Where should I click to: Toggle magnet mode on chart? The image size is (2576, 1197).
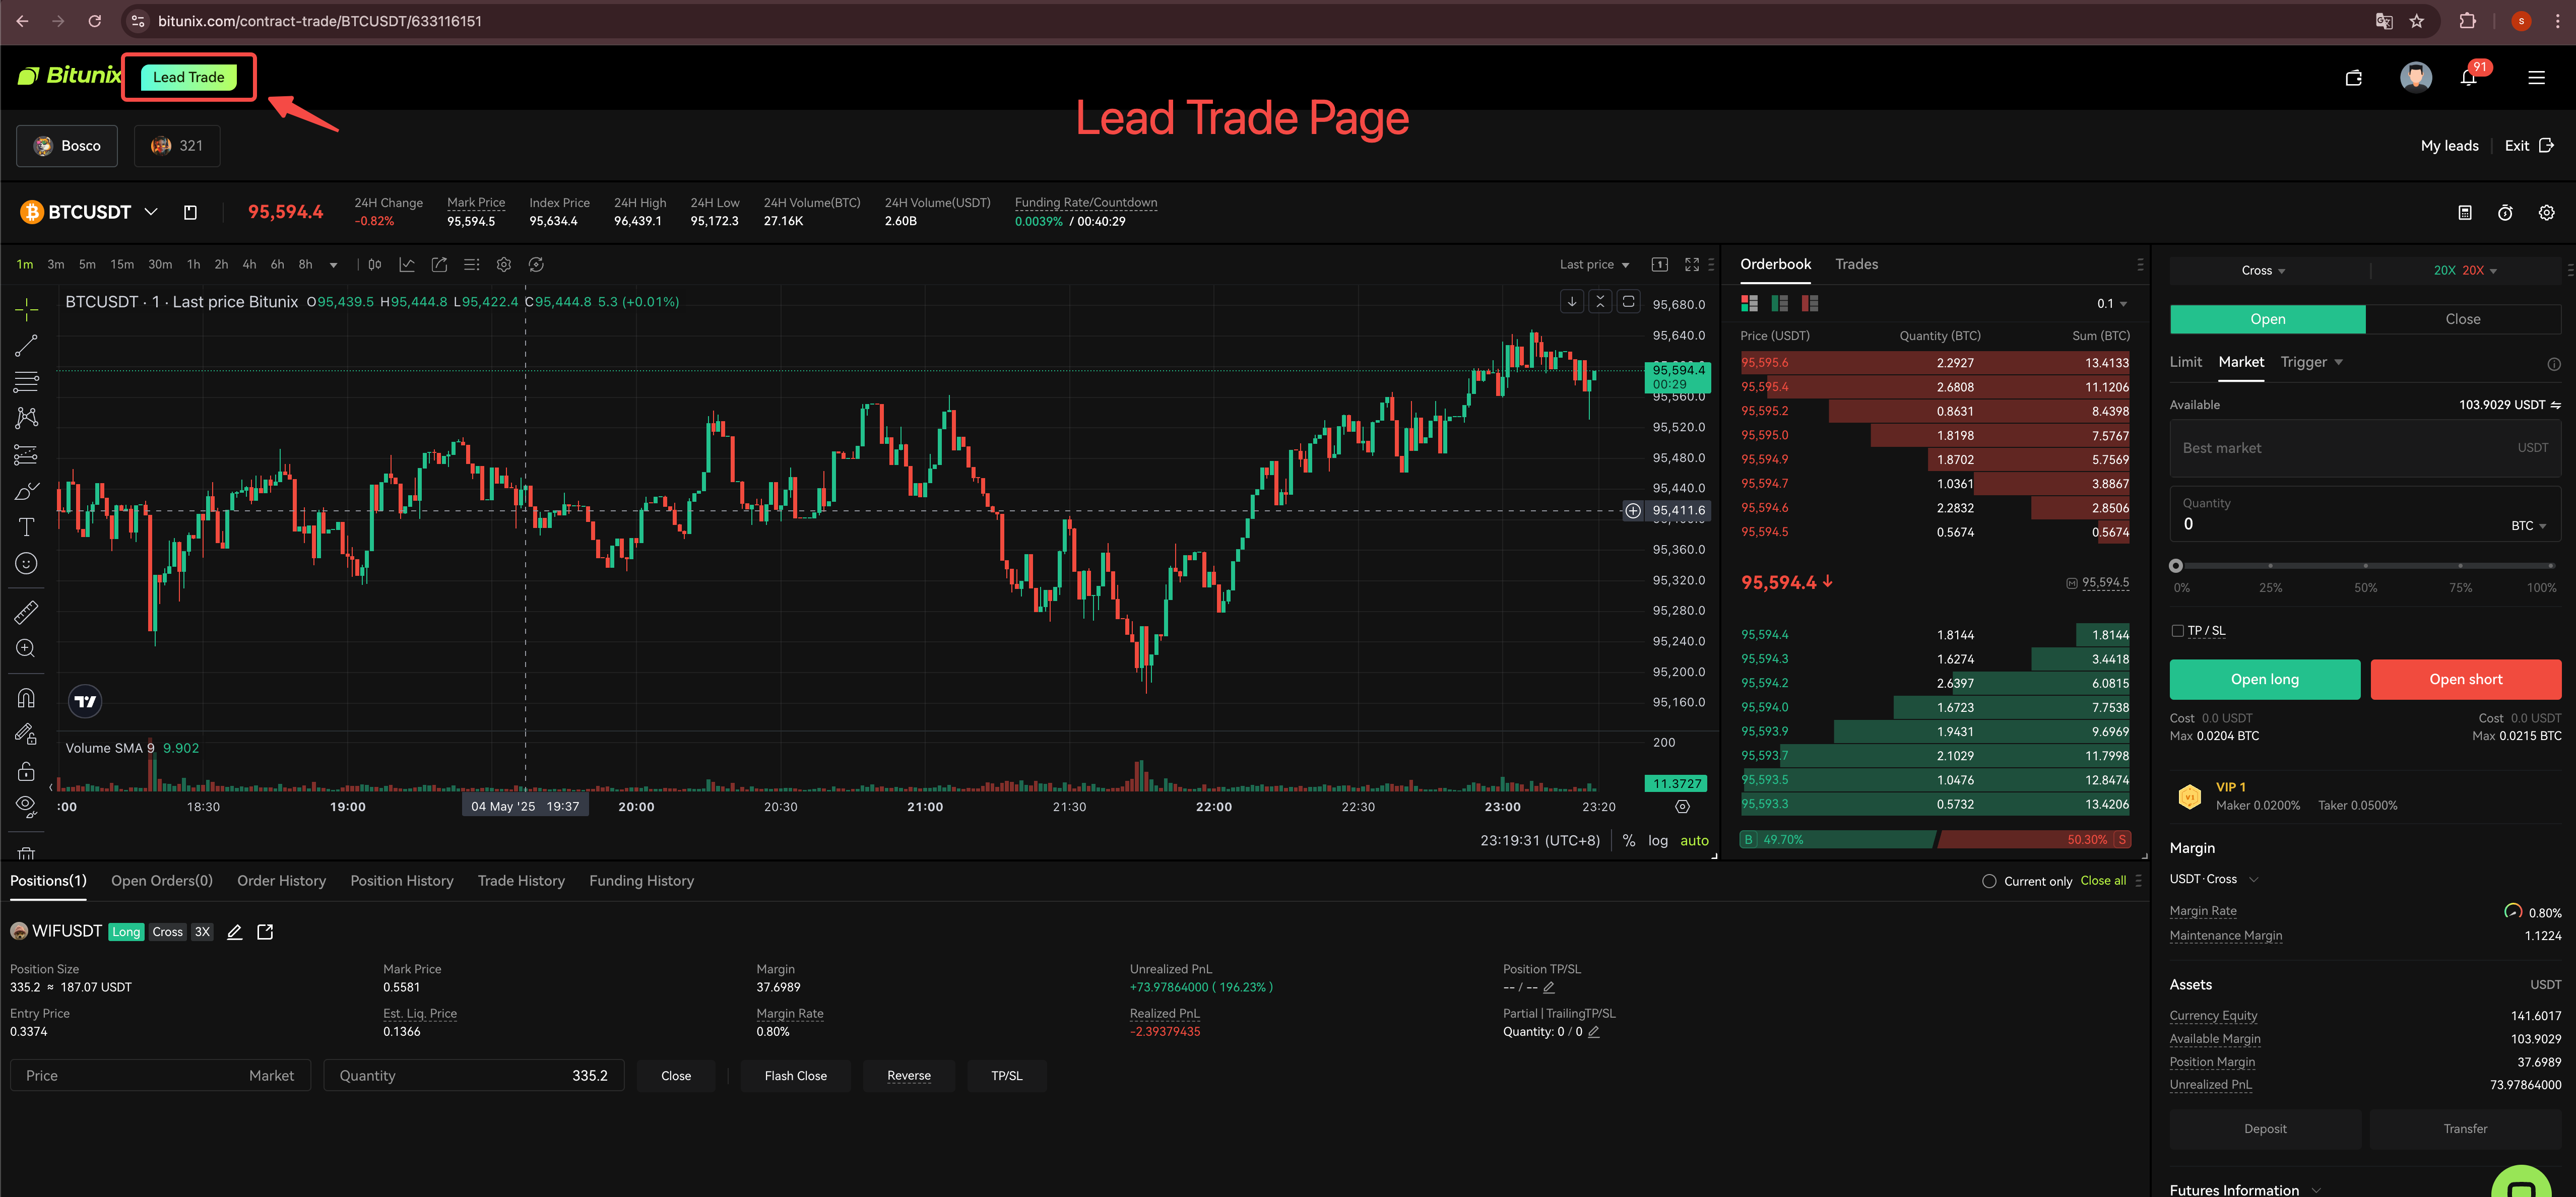pos(27,698)
